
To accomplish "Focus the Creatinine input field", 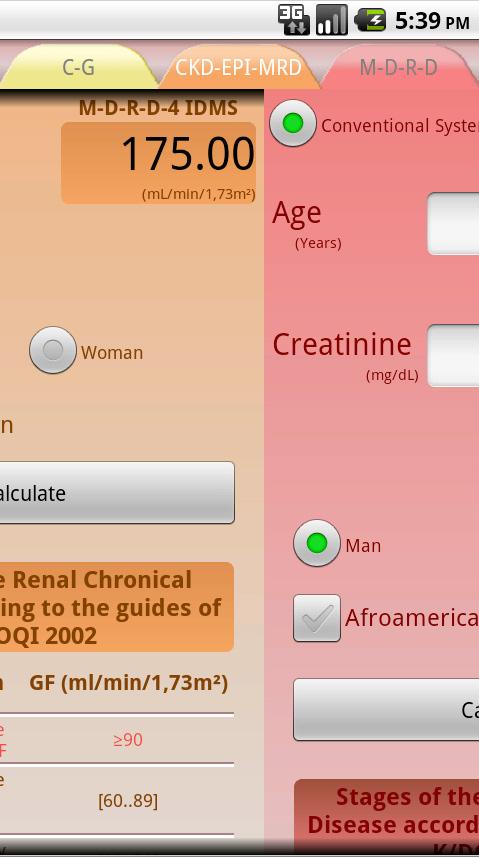I will [x=453, y=355].
